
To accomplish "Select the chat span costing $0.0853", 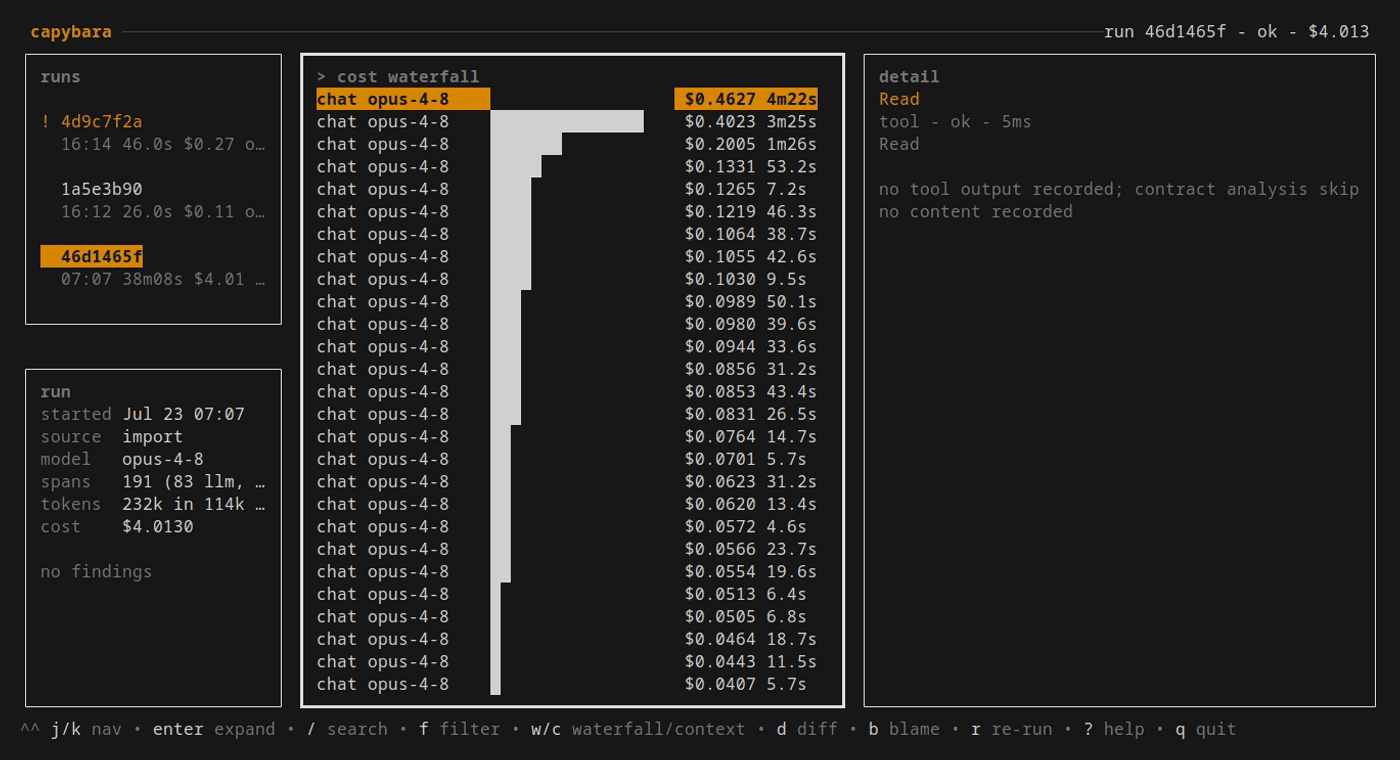I will 567,392.
